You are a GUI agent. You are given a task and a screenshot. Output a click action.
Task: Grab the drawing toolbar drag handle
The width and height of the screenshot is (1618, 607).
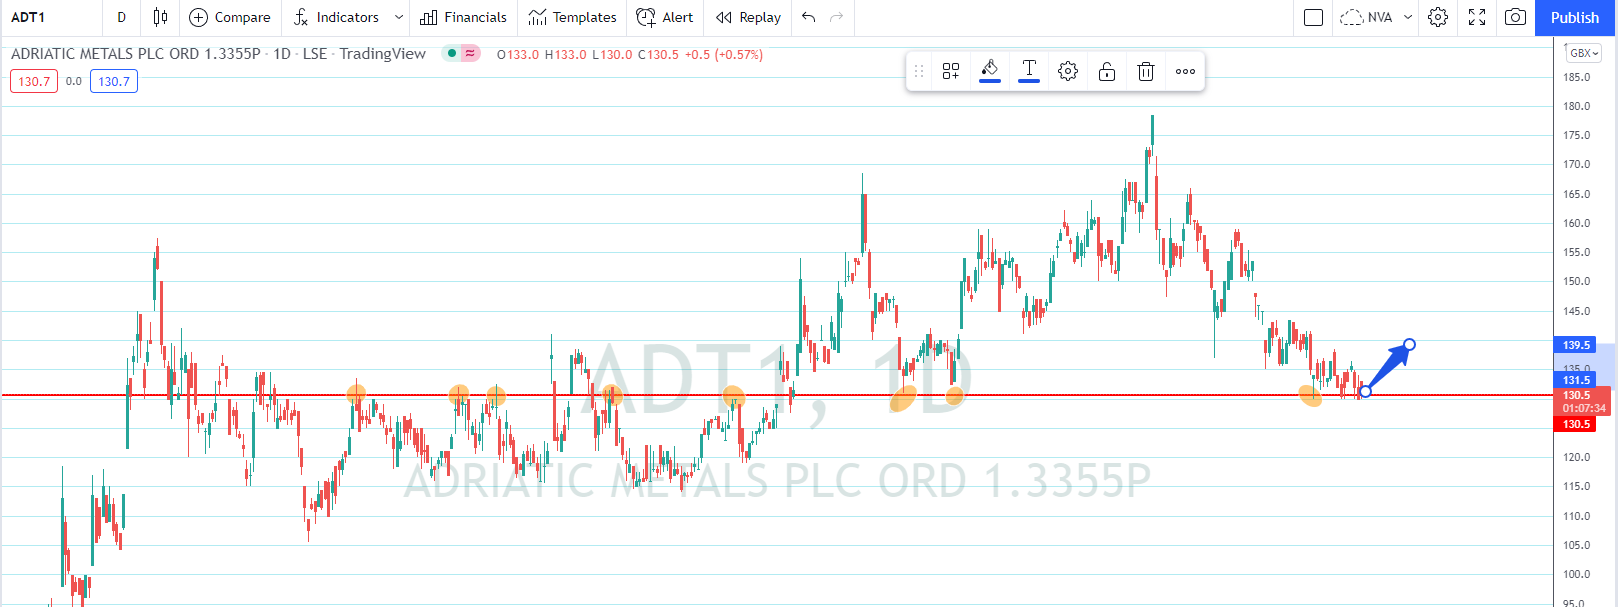coord(919,71)
